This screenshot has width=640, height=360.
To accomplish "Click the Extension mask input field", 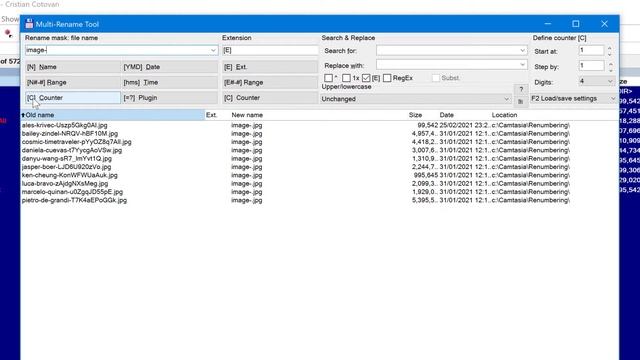I will (270, 50).
